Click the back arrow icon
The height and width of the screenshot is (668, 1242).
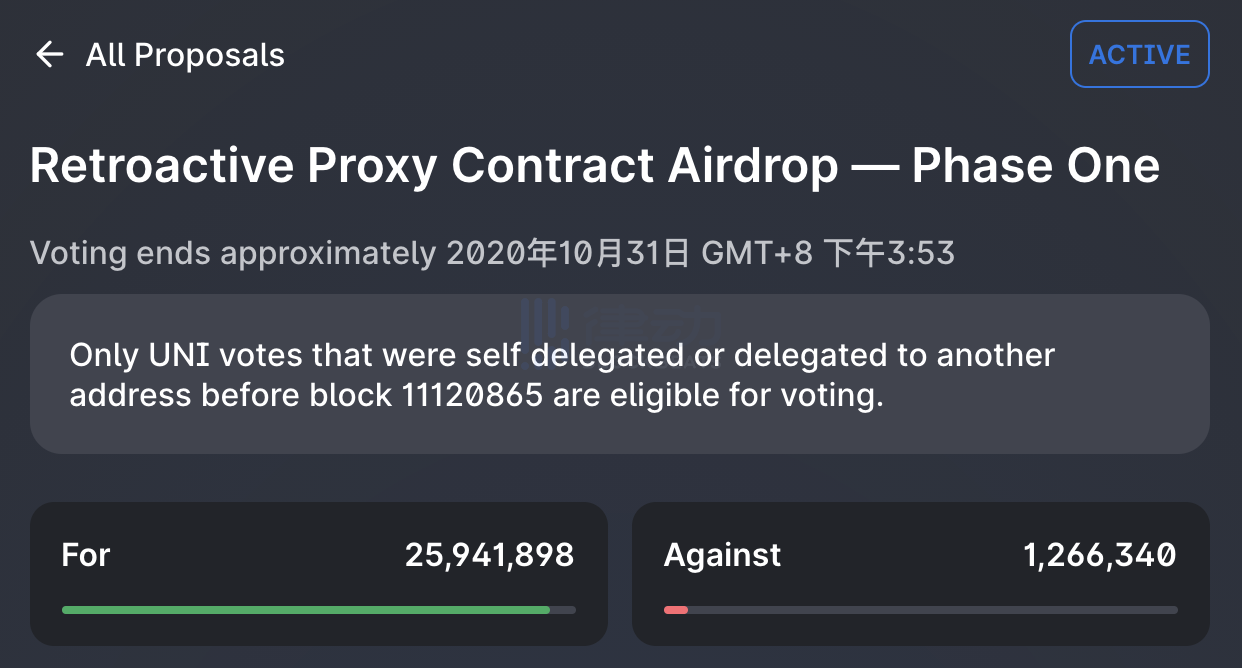tap(49, 54)
